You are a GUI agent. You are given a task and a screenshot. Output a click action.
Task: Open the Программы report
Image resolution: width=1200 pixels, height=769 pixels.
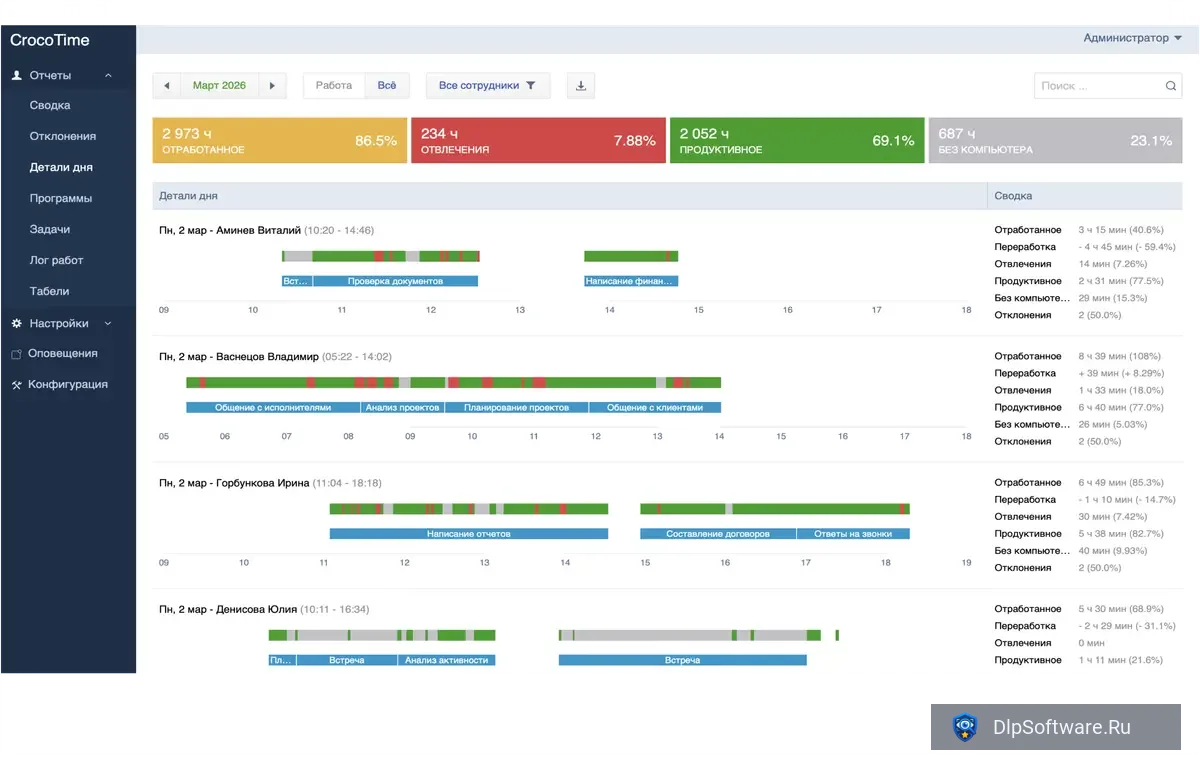[61, 199]
